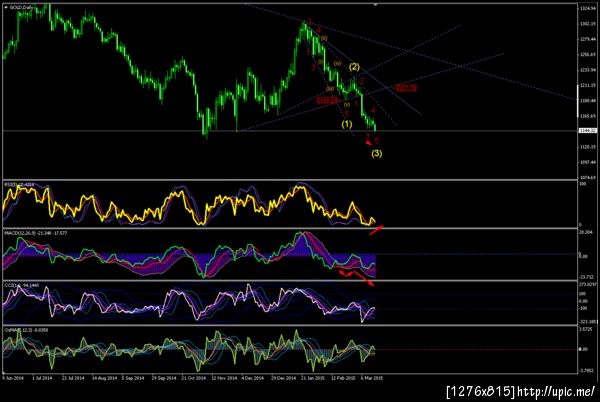Image resolution: width=600 pixels, height=402 pixels.
Task: Select the red price label box beside wave (iv)
Action: click(328, 101)
